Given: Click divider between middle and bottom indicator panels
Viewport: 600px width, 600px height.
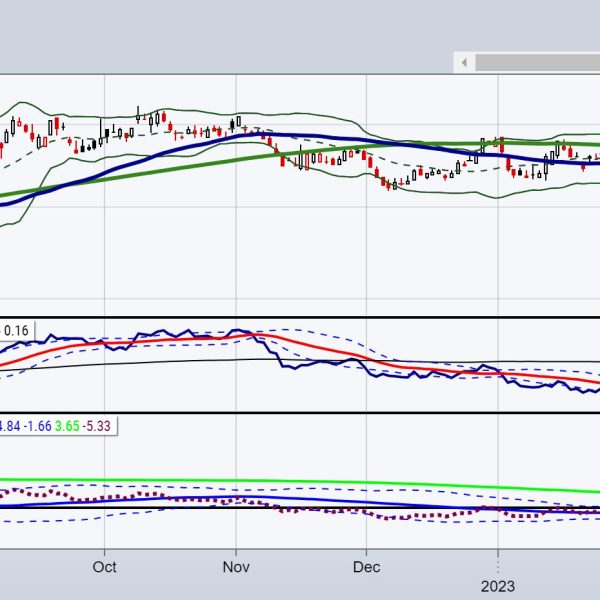Looking at the screenshot, I should pyautogui.click(x=300, y=412).
